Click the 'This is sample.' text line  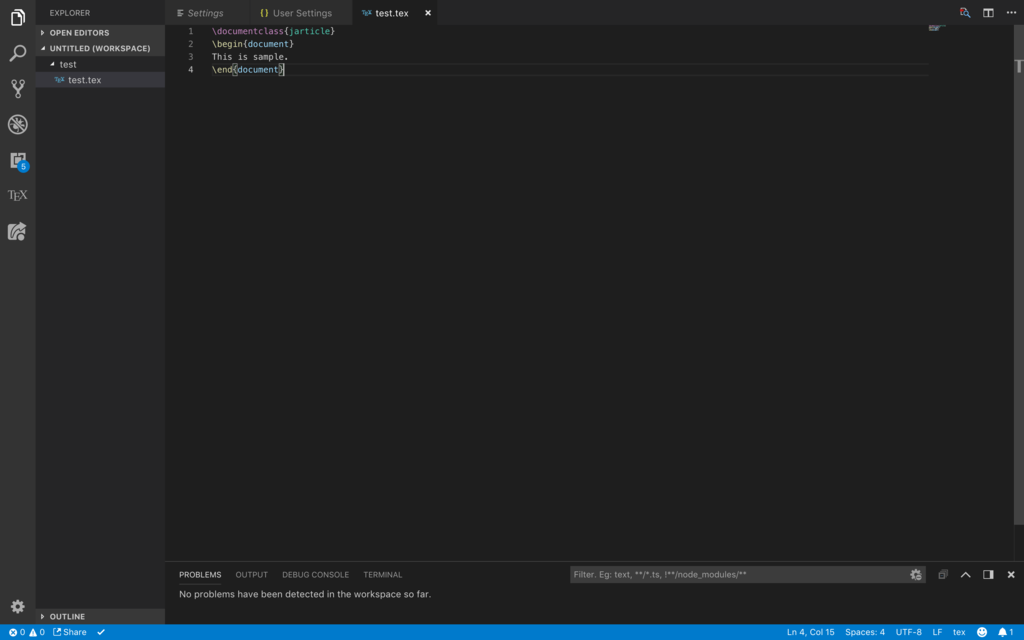tap(250, 57)
